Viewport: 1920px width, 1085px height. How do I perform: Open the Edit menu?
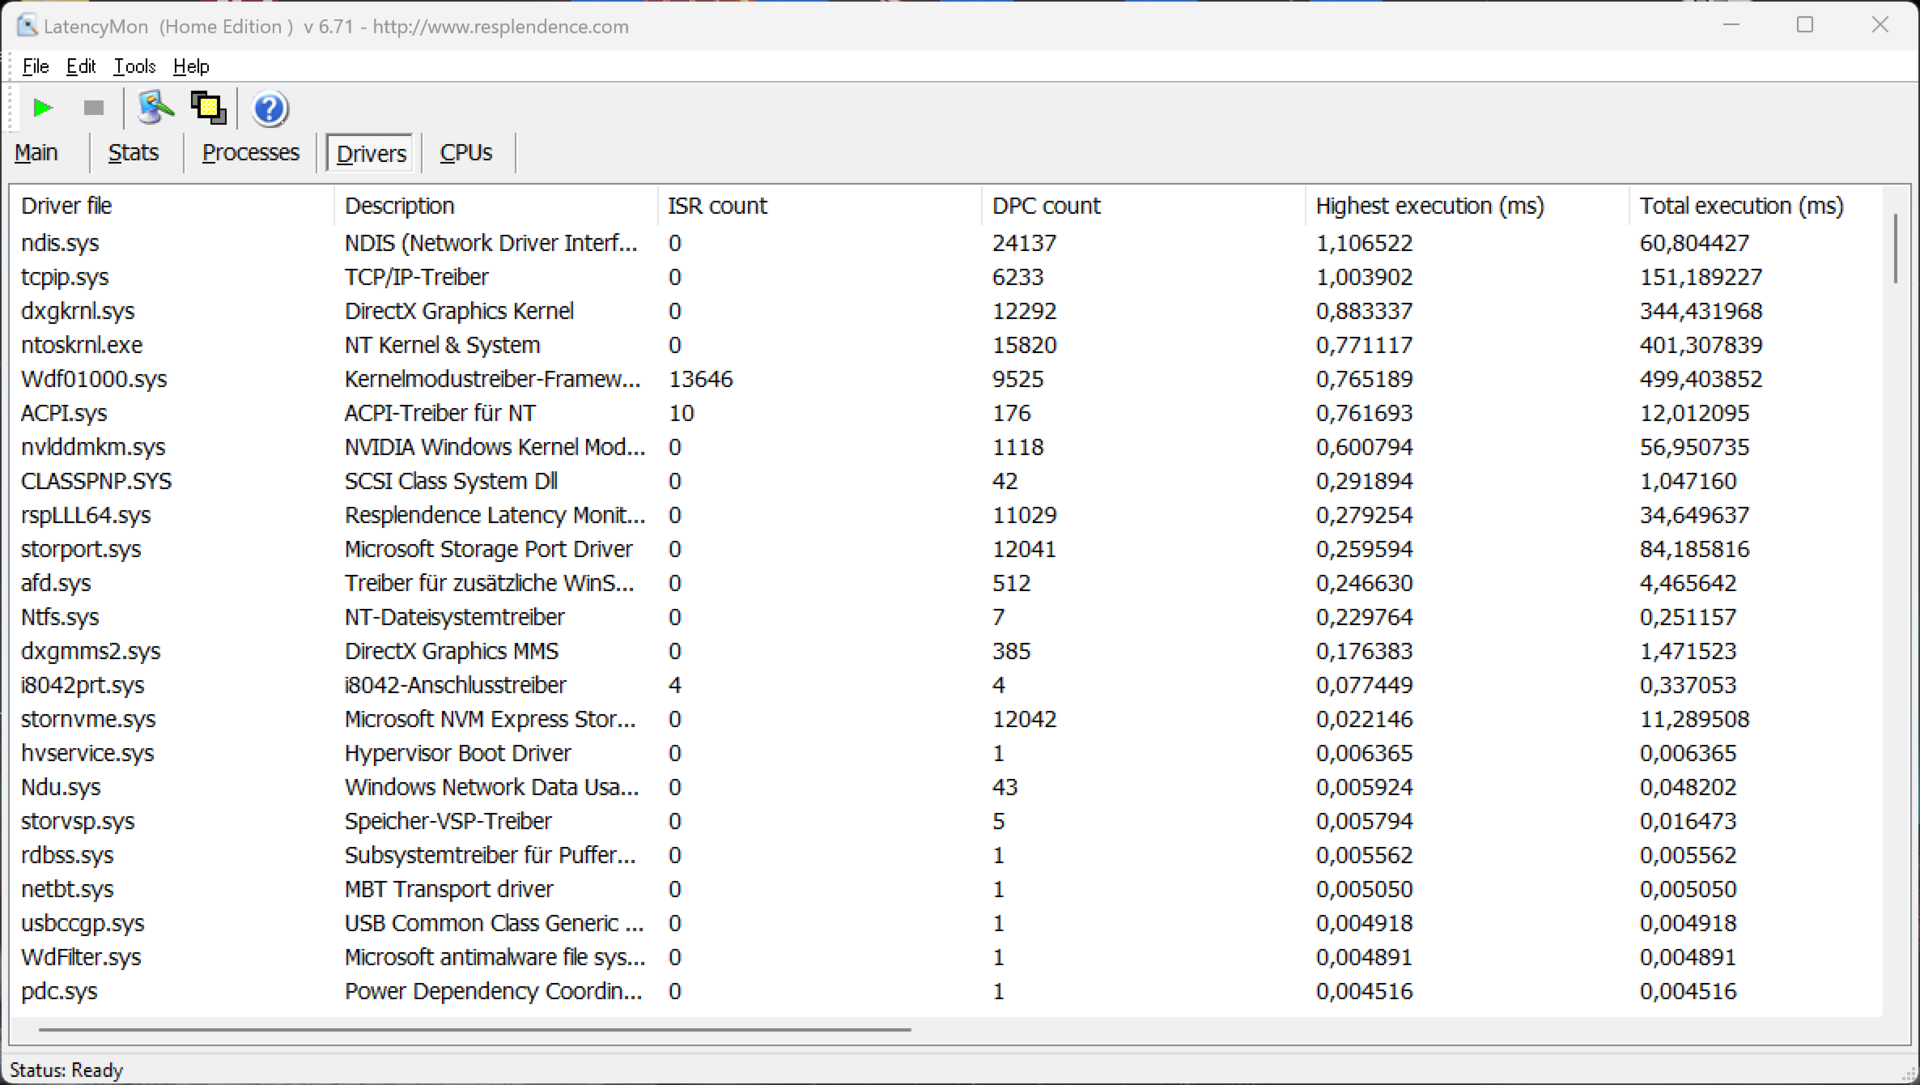(81, 66)
